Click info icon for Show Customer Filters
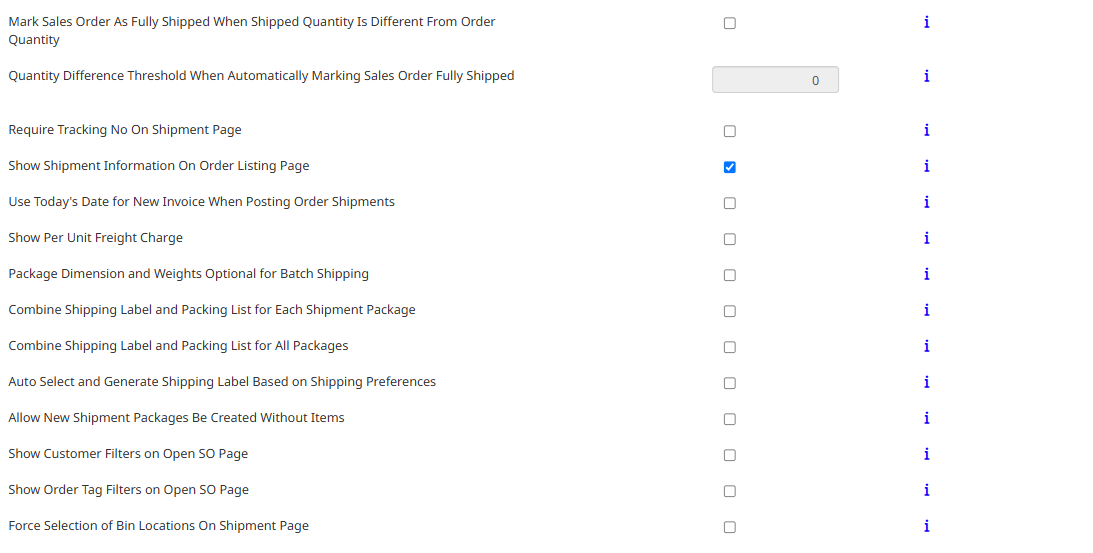1093x553 pixels. click(926, 454)
